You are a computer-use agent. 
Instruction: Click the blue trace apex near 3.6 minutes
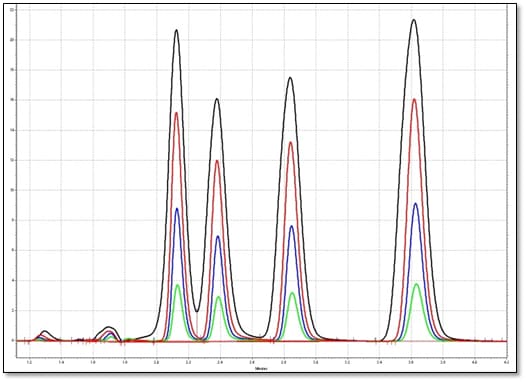pos(416,204)
